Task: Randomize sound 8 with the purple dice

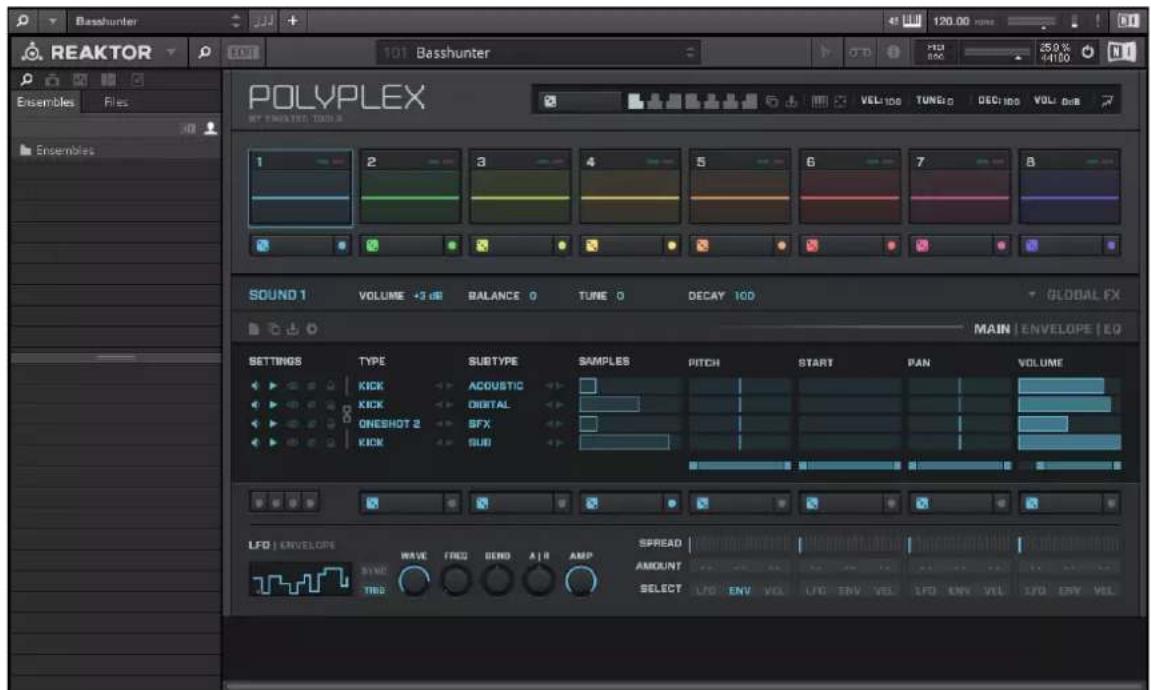Action: (x=1032, y=246)
